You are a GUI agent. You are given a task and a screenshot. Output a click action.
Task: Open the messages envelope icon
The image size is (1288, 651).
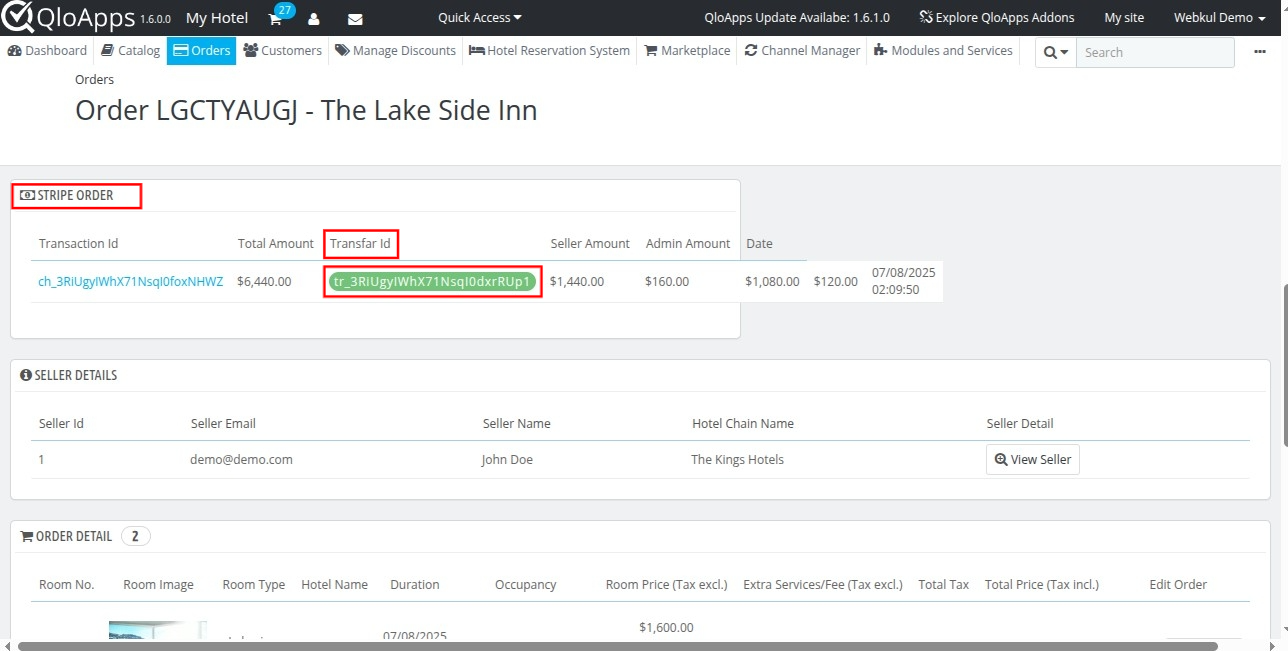tap(355, 19)
